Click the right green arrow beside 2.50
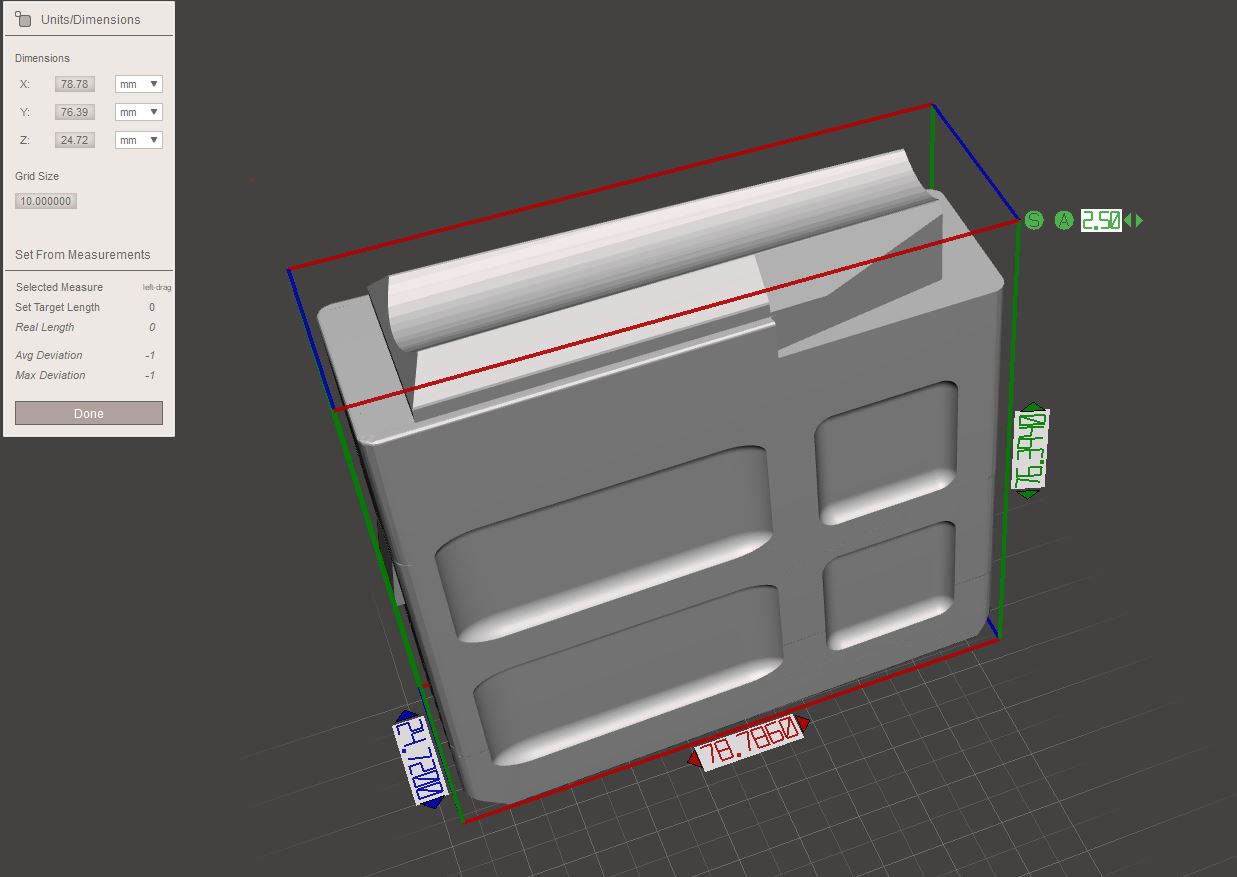The height and width of the screenshot is (877, 1237). point(1138,220)
